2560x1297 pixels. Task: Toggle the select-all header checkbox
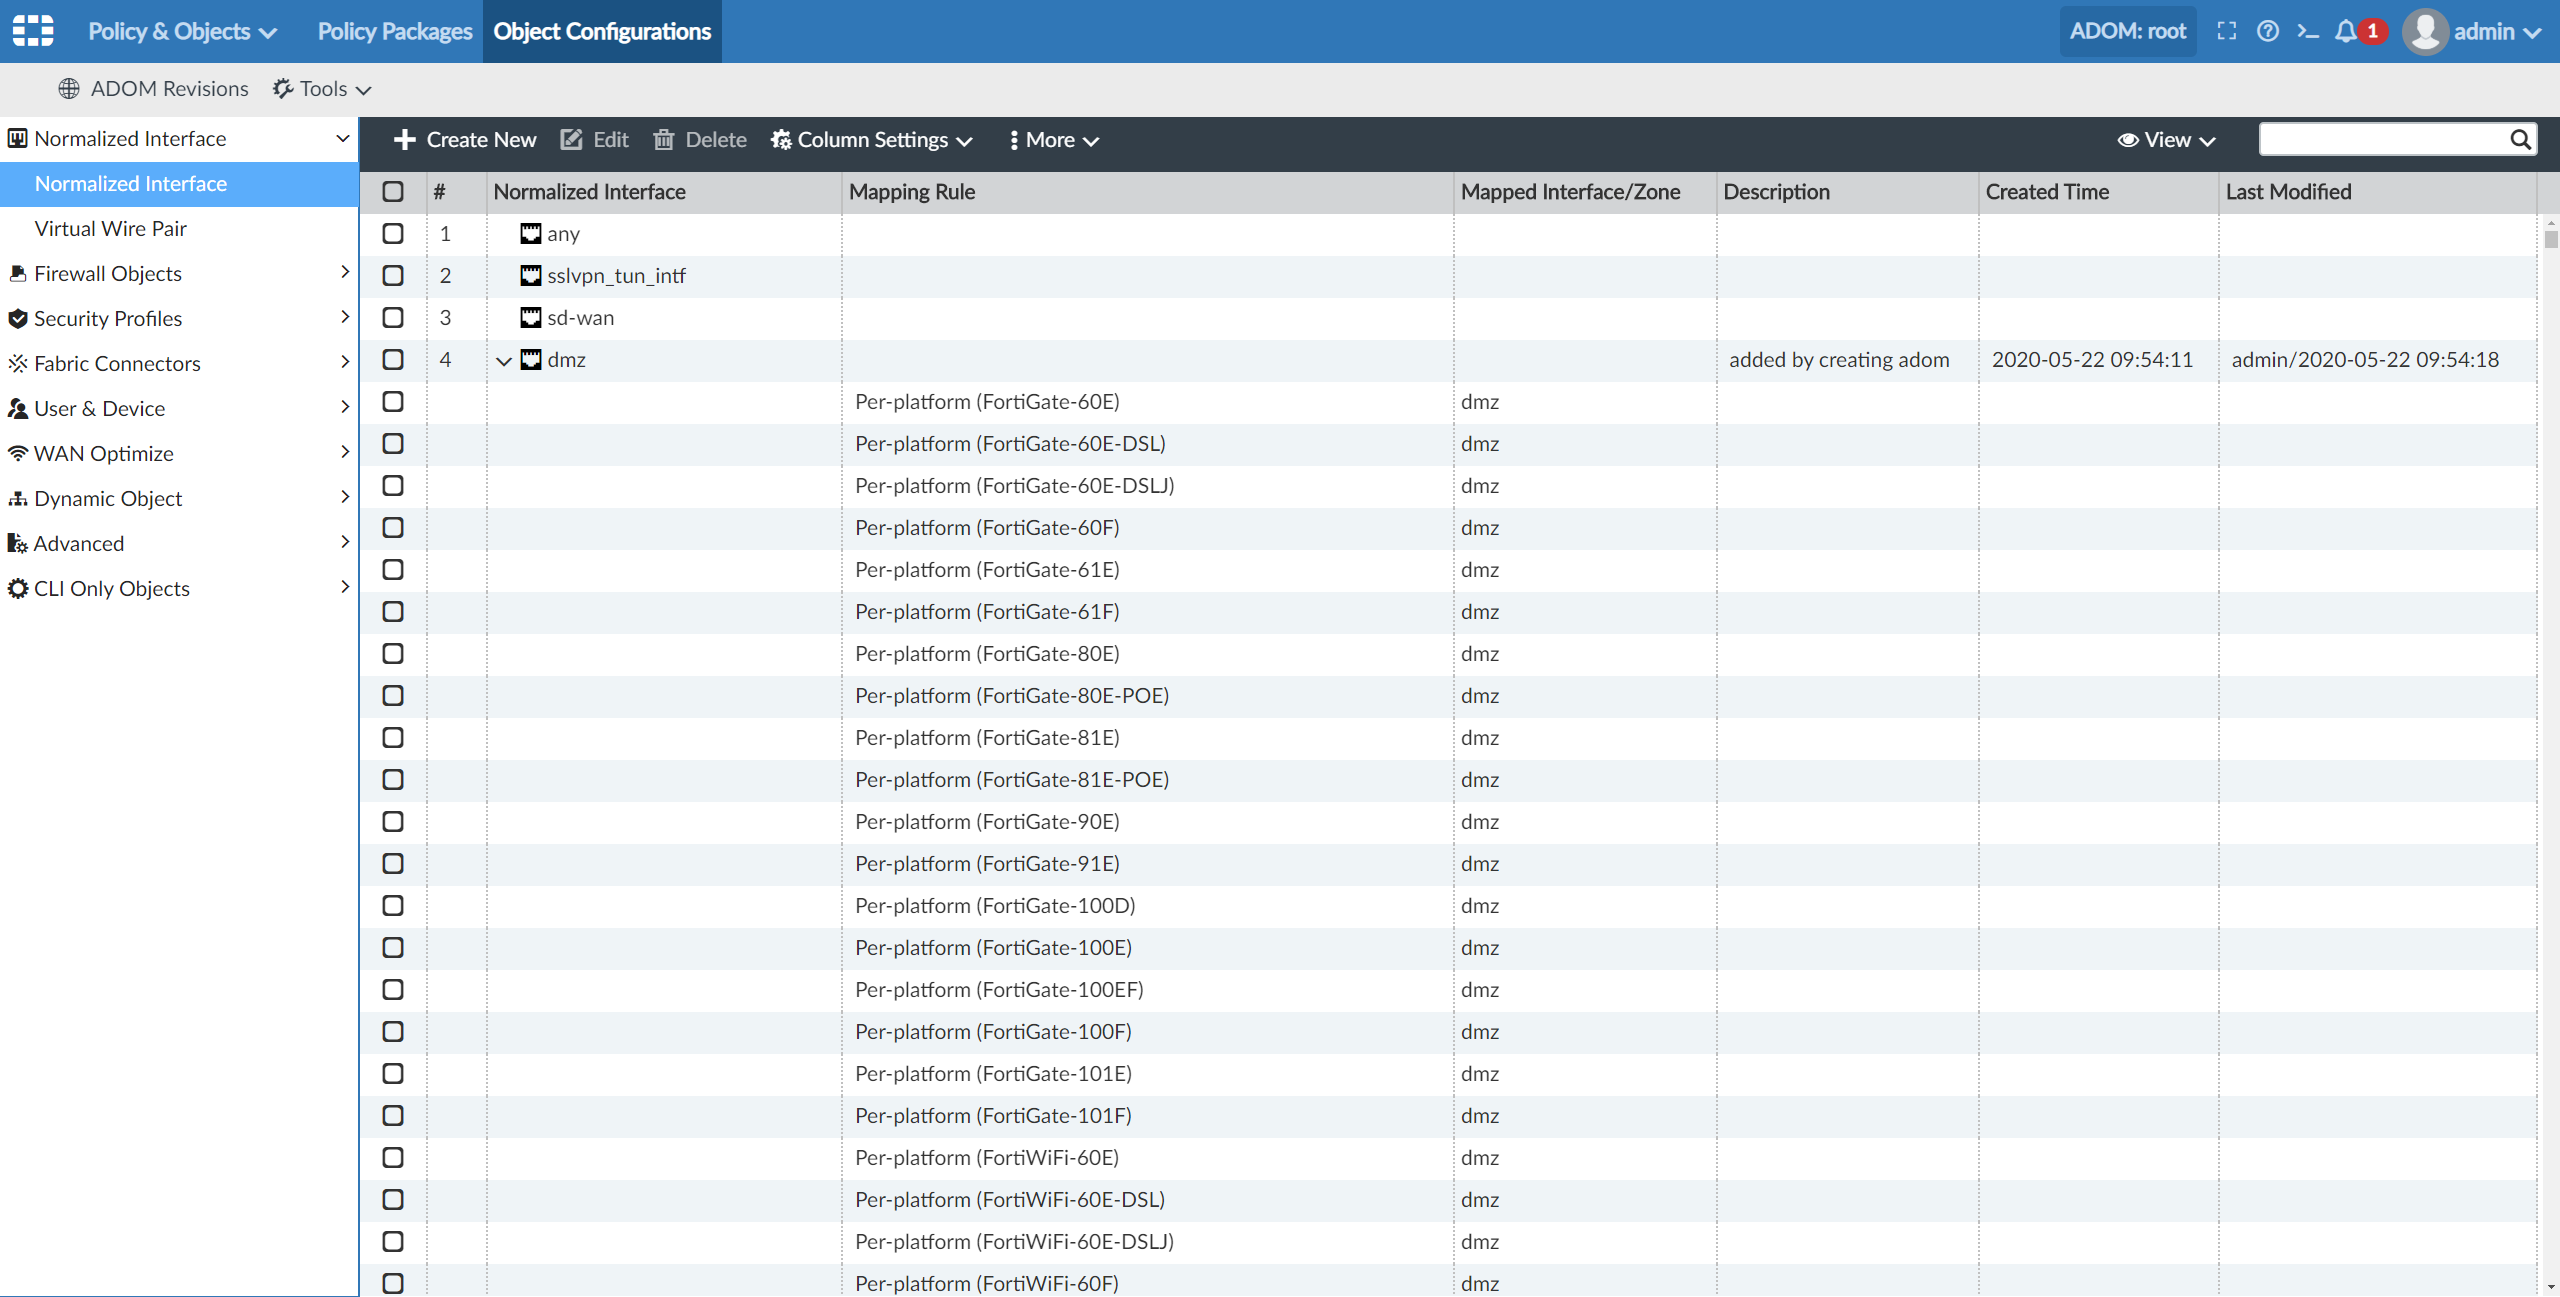pos(393,191)
